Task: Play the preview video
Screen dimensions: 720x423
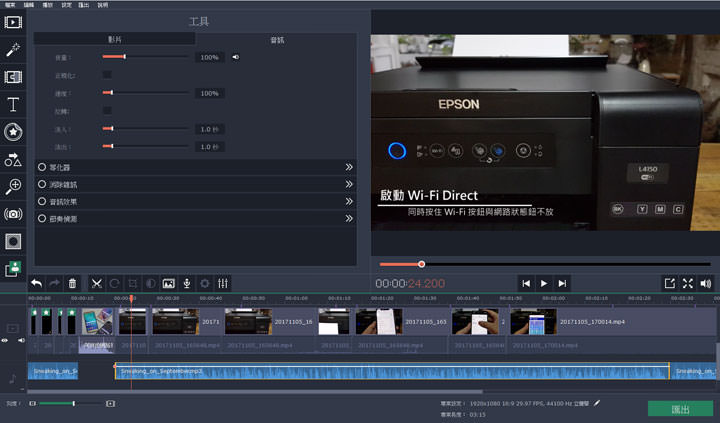Action: (x=544, y=283)
